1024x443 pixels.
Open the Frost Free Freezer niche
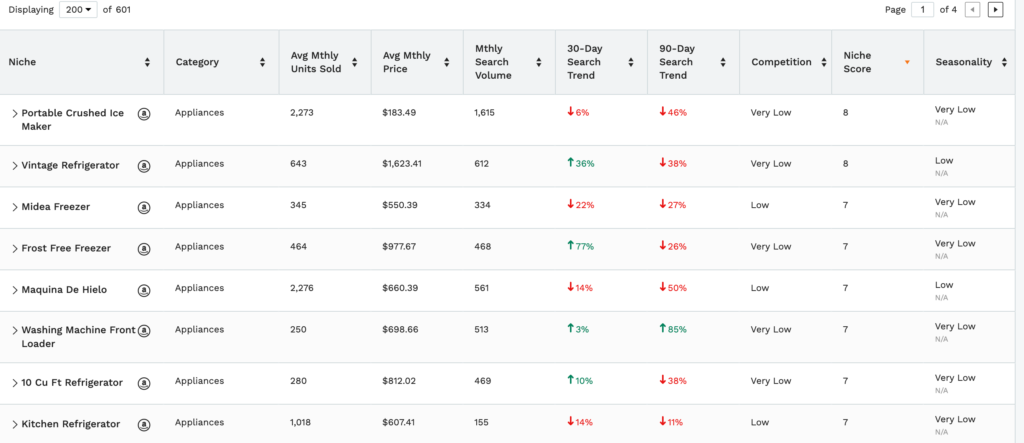point(66,248)
